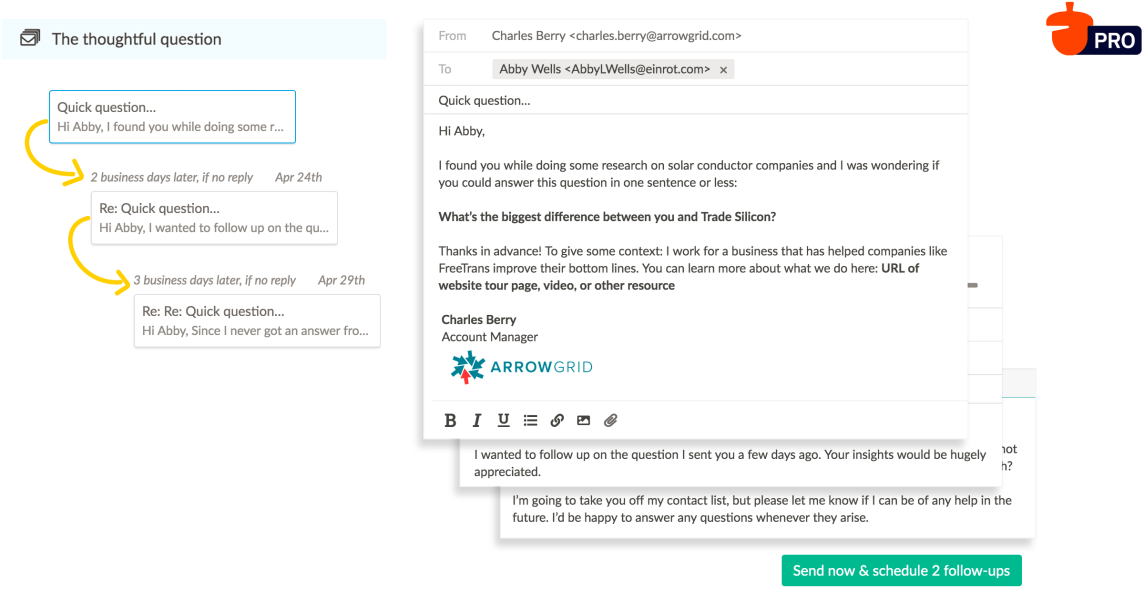This screenshot has width=1144, height=600.
Task: Open the 'Re: Re: Quick question...' follow-up card
Action: pyautogui.click(x=257, y=320)
